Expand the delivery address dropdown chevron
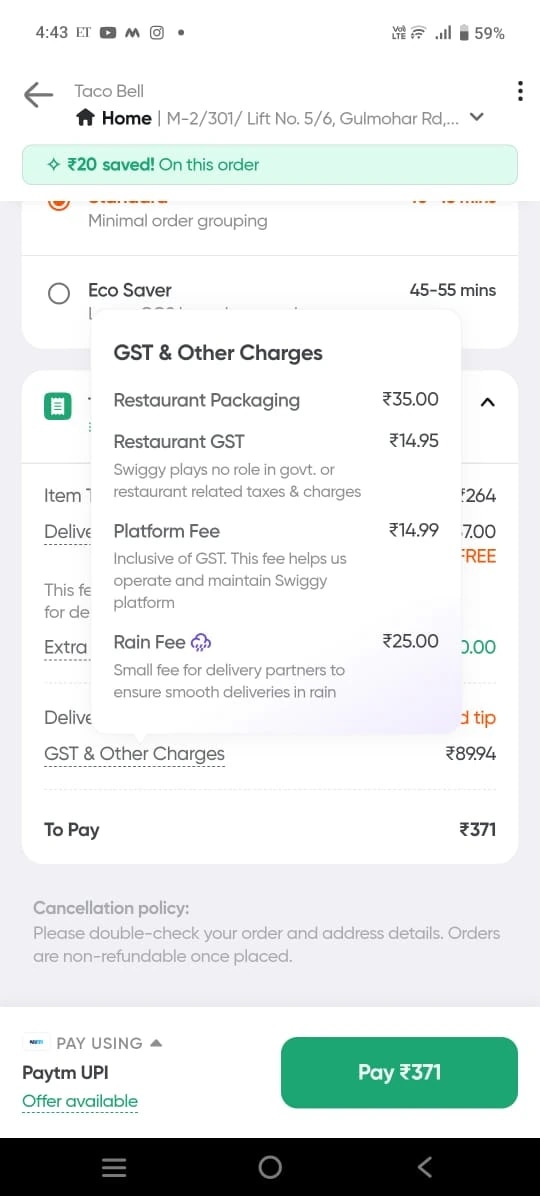The width and height of the screenshot is (540, 1196). (477, 117)
